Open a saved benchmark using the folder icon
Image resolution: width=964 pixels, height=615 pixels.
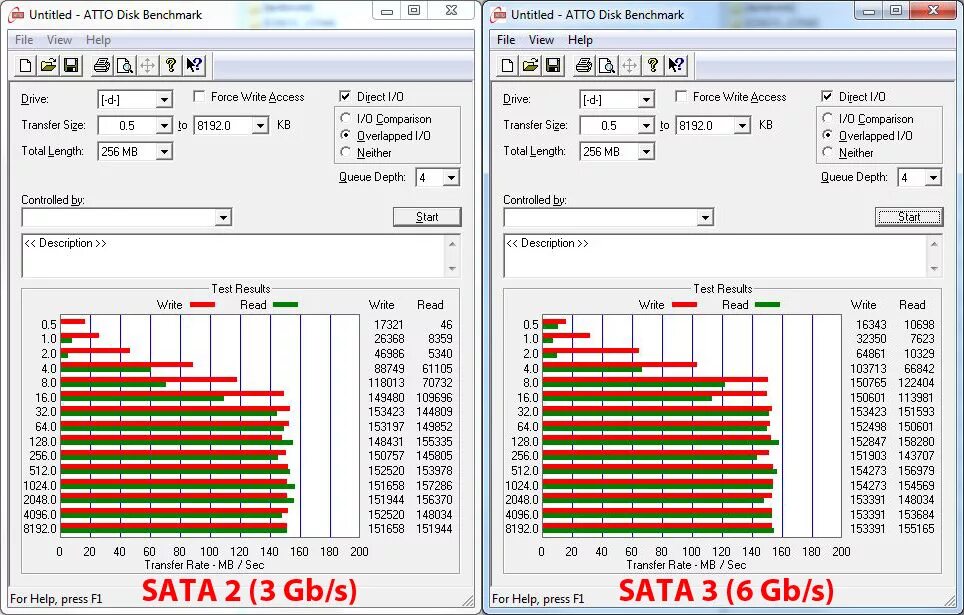click(47, 65)
